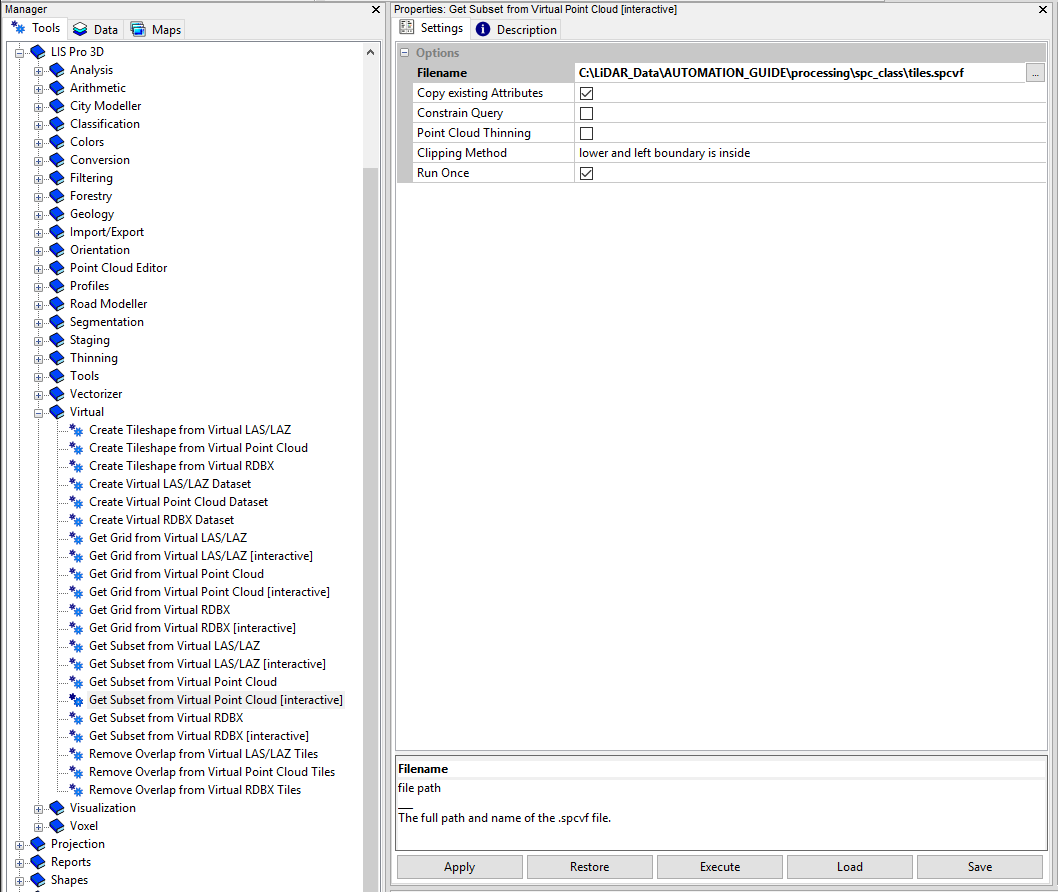Expand the Visualization tree node
This screenshot has height=892, width=1058.
point(39,808)
